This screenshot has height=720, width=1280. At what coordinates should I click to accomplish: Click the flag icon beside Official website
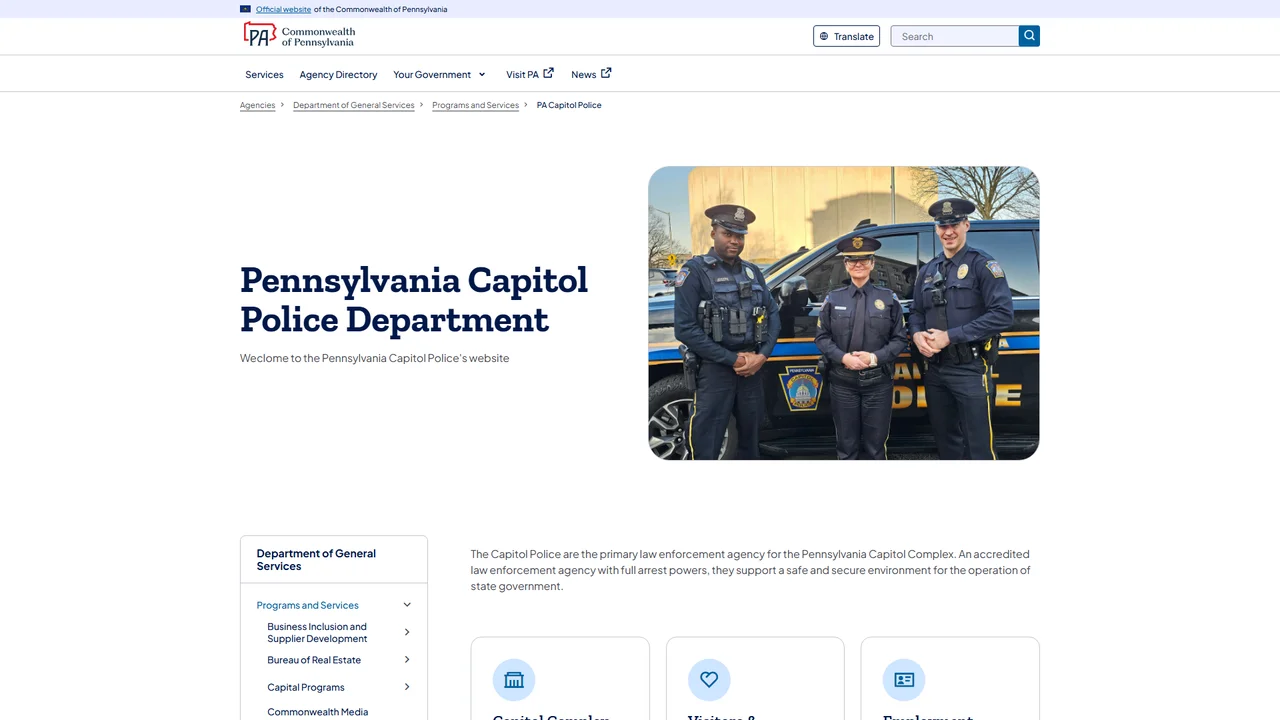click(x=245, y=9)
